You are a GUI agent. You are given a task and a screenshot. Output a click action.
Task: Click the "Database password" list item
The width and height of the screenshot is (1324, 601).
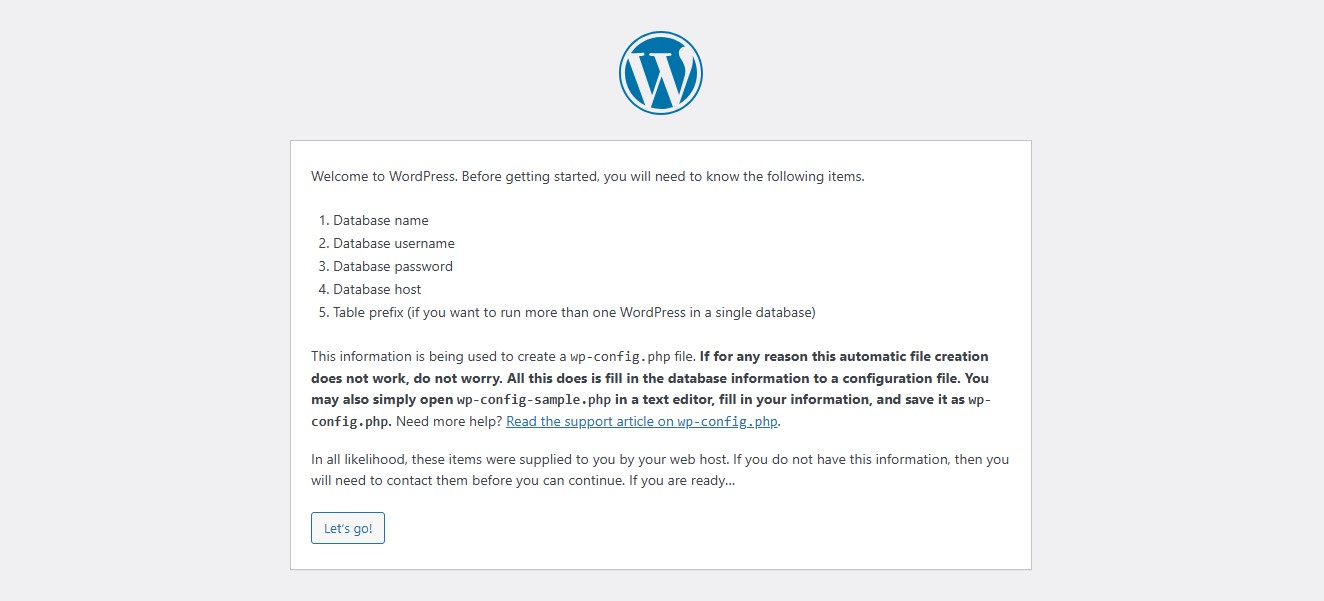point(392,266)
